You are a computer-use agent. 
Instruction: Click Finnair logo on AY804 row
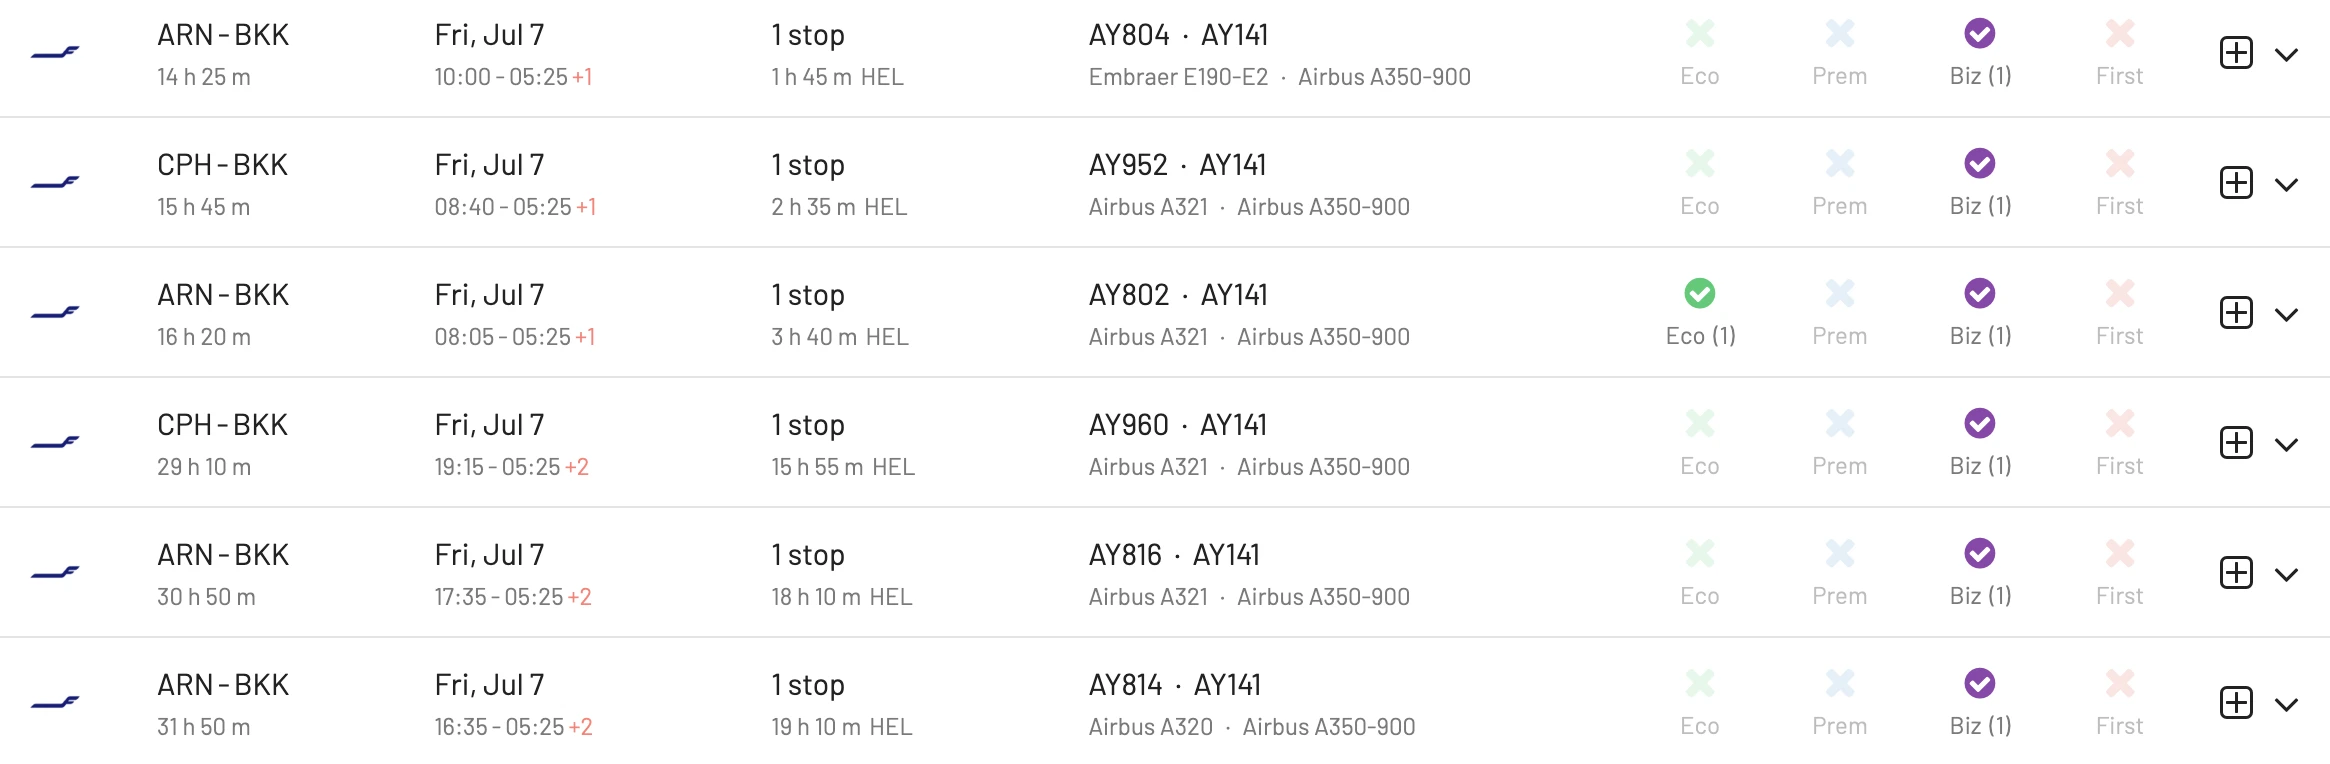[55, 52]
